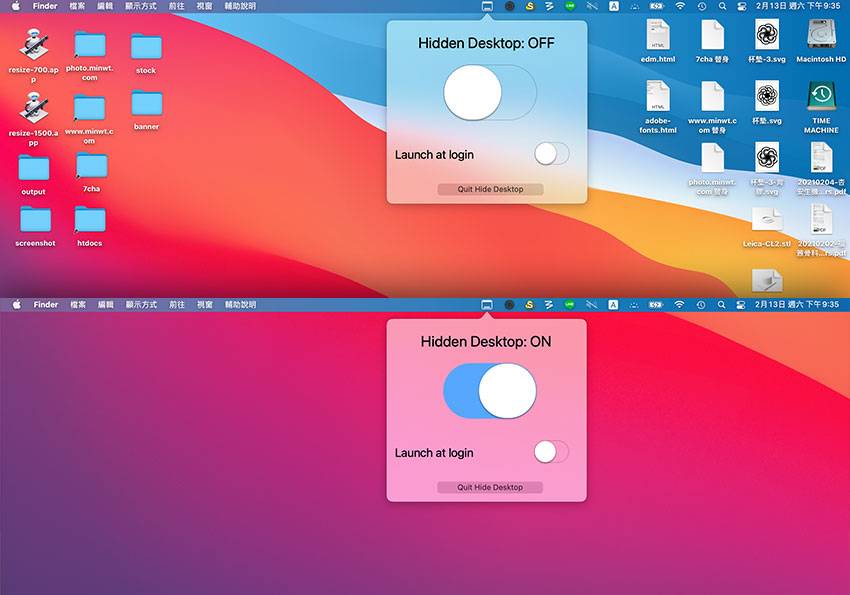Select the banner folder
This screenshot has width=850, height=595.
click(146, 103)
